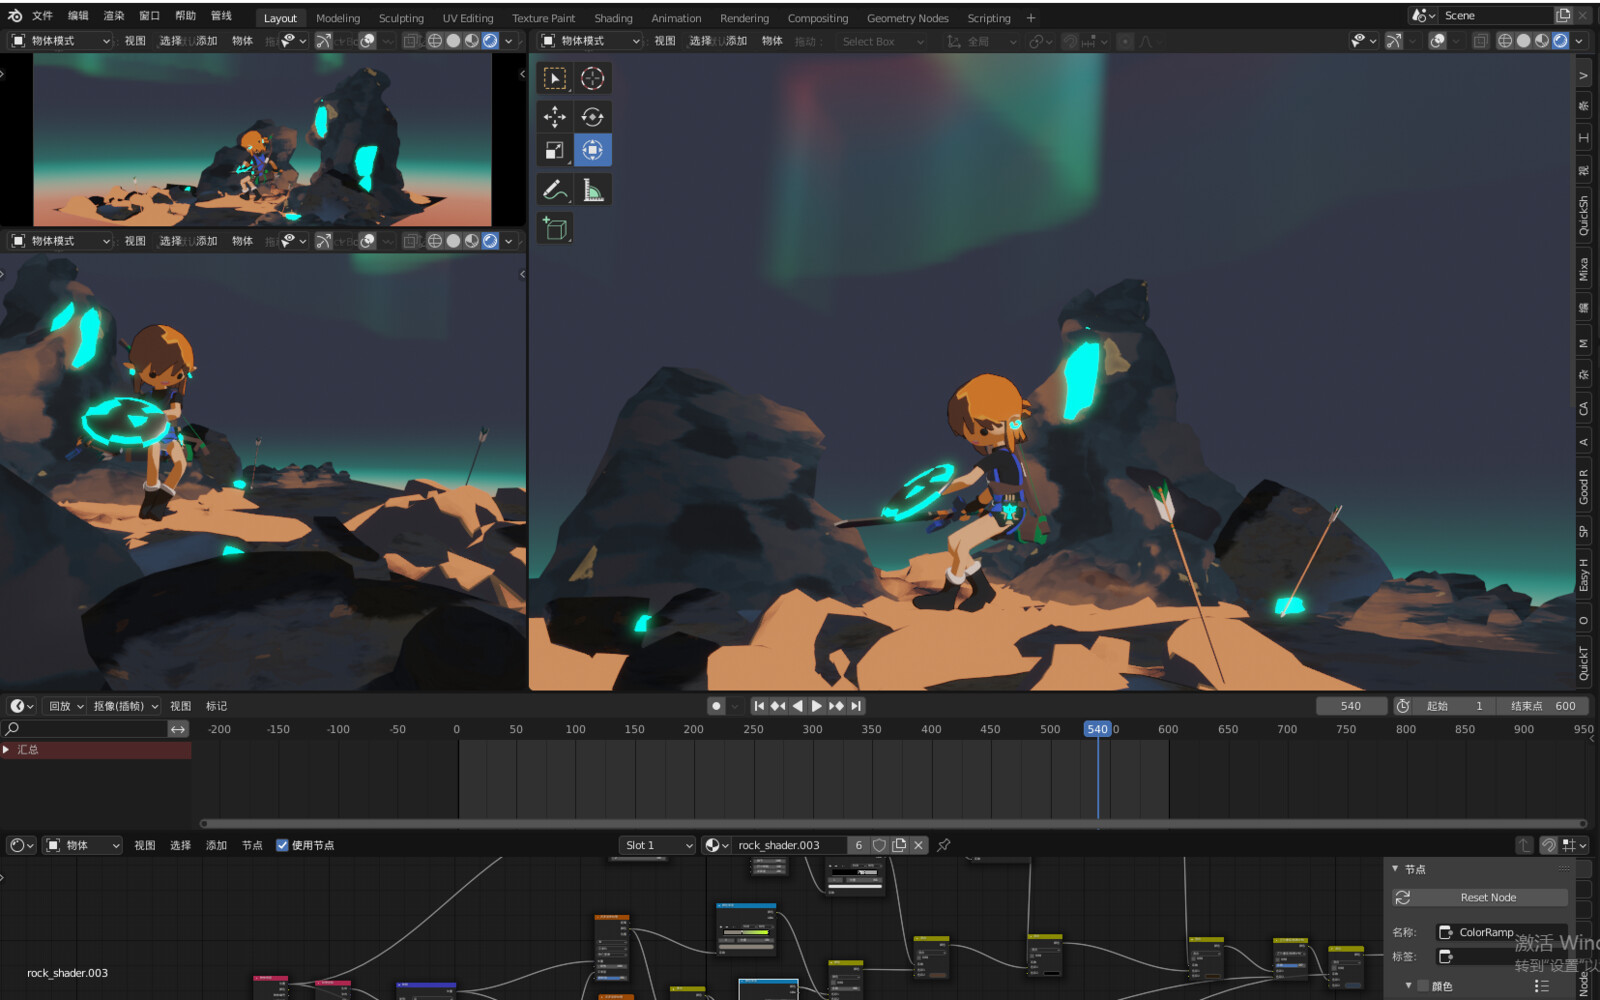Duplicate material with the new-copy icon
The width and height of the screenshot is (1600, 1000).
click(899, 845)
